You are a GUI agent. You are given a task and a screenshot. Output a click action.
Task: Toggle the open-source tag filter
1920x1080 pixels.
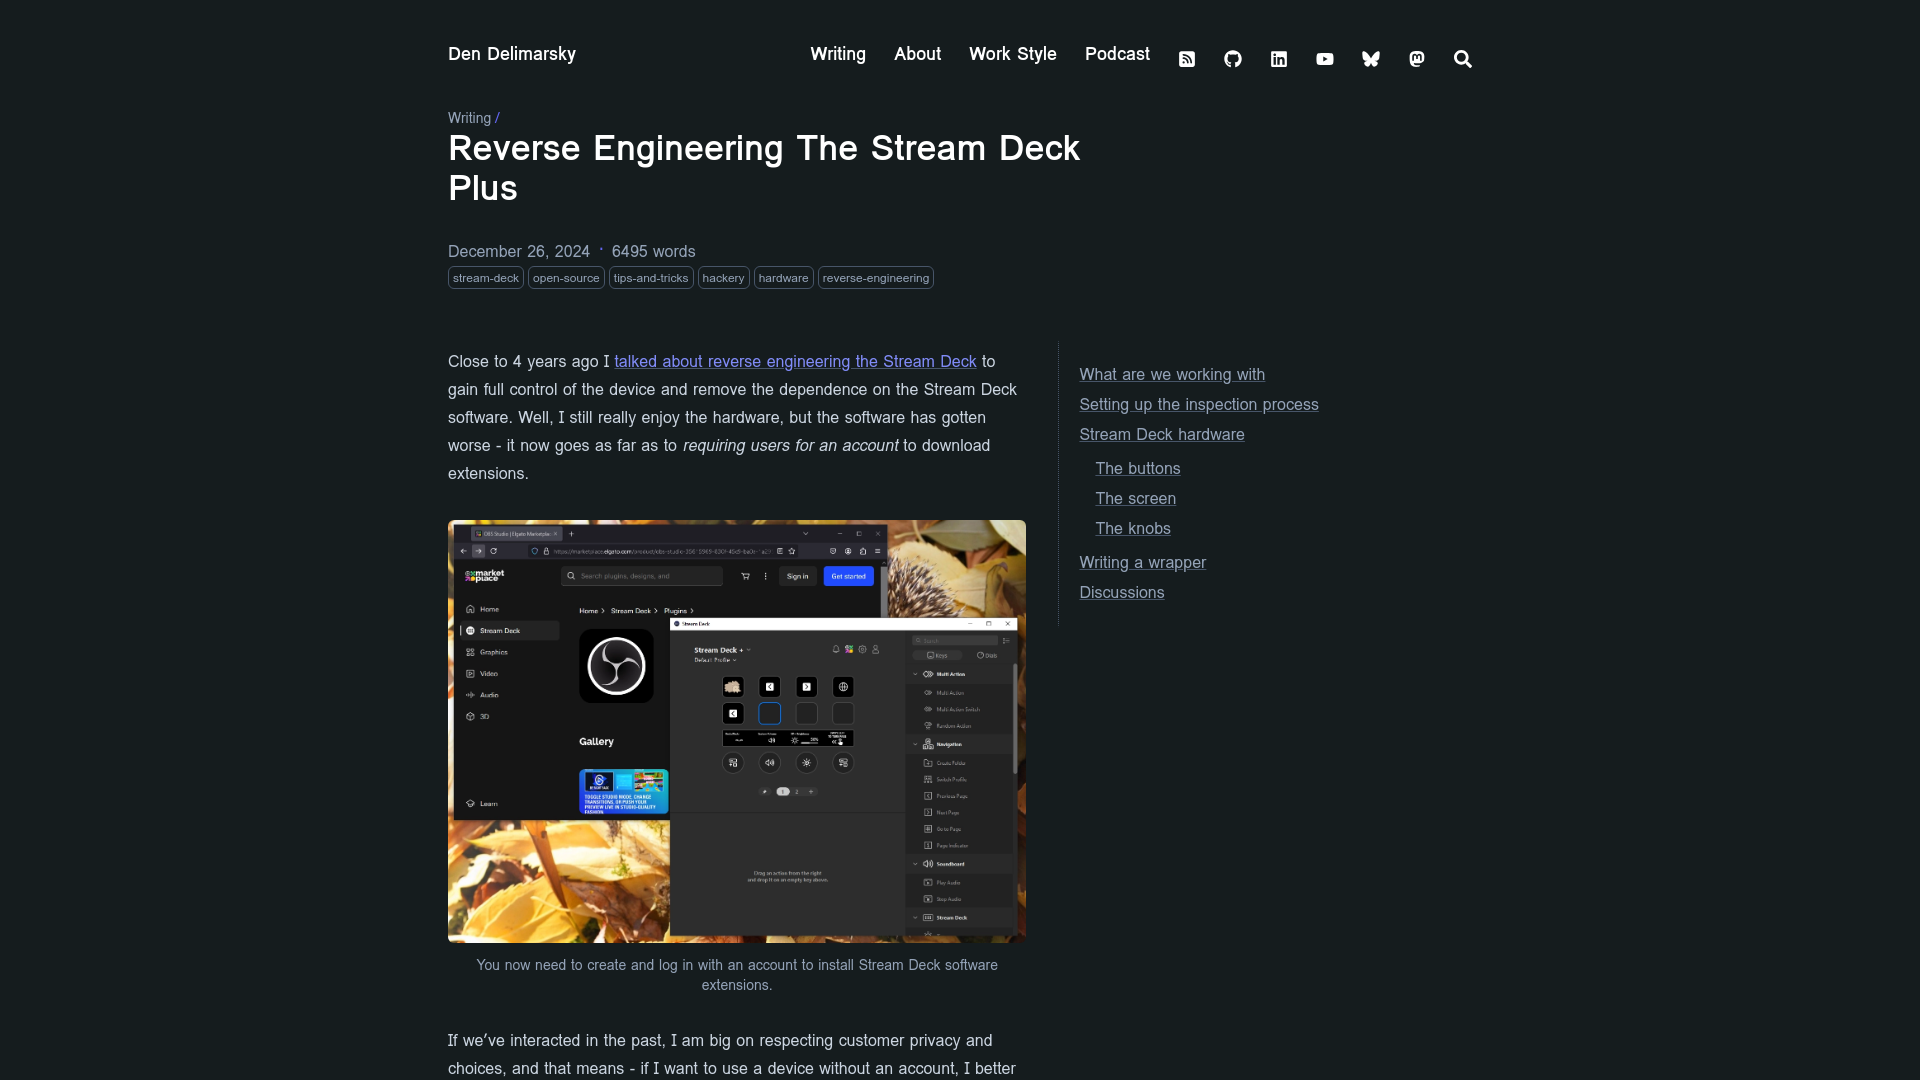pyautogui.click(x=566, y=277)
